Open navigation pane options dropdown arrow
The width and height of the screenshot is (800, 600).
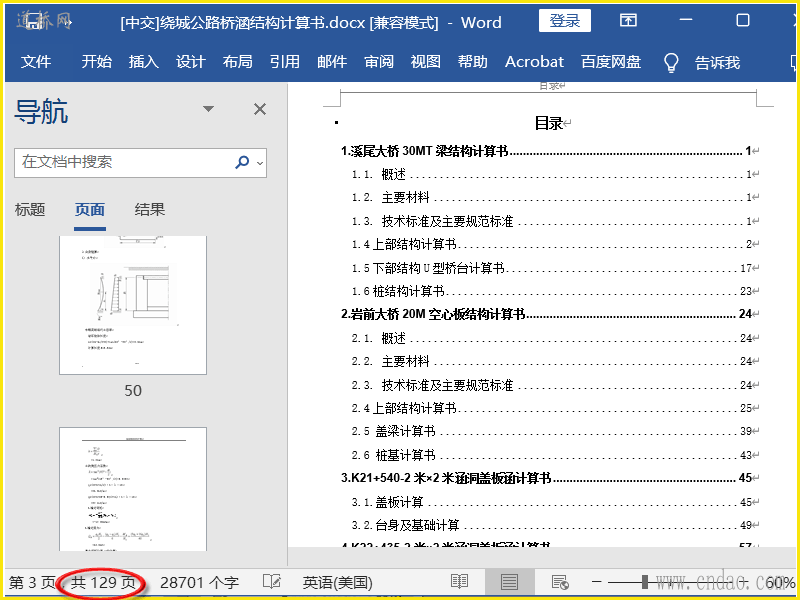pyautogui.click(x=208, y=109)
